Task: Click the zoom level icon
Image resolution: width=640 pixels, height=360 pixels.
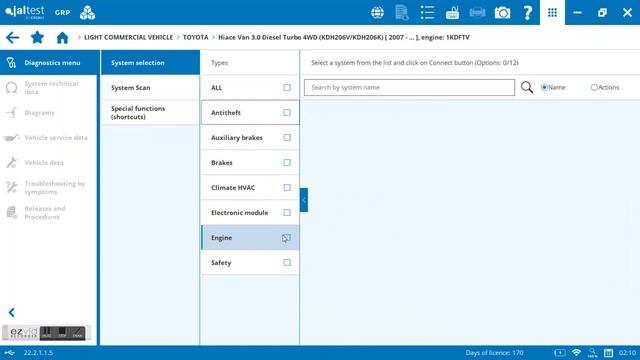Action: point(592,353)
